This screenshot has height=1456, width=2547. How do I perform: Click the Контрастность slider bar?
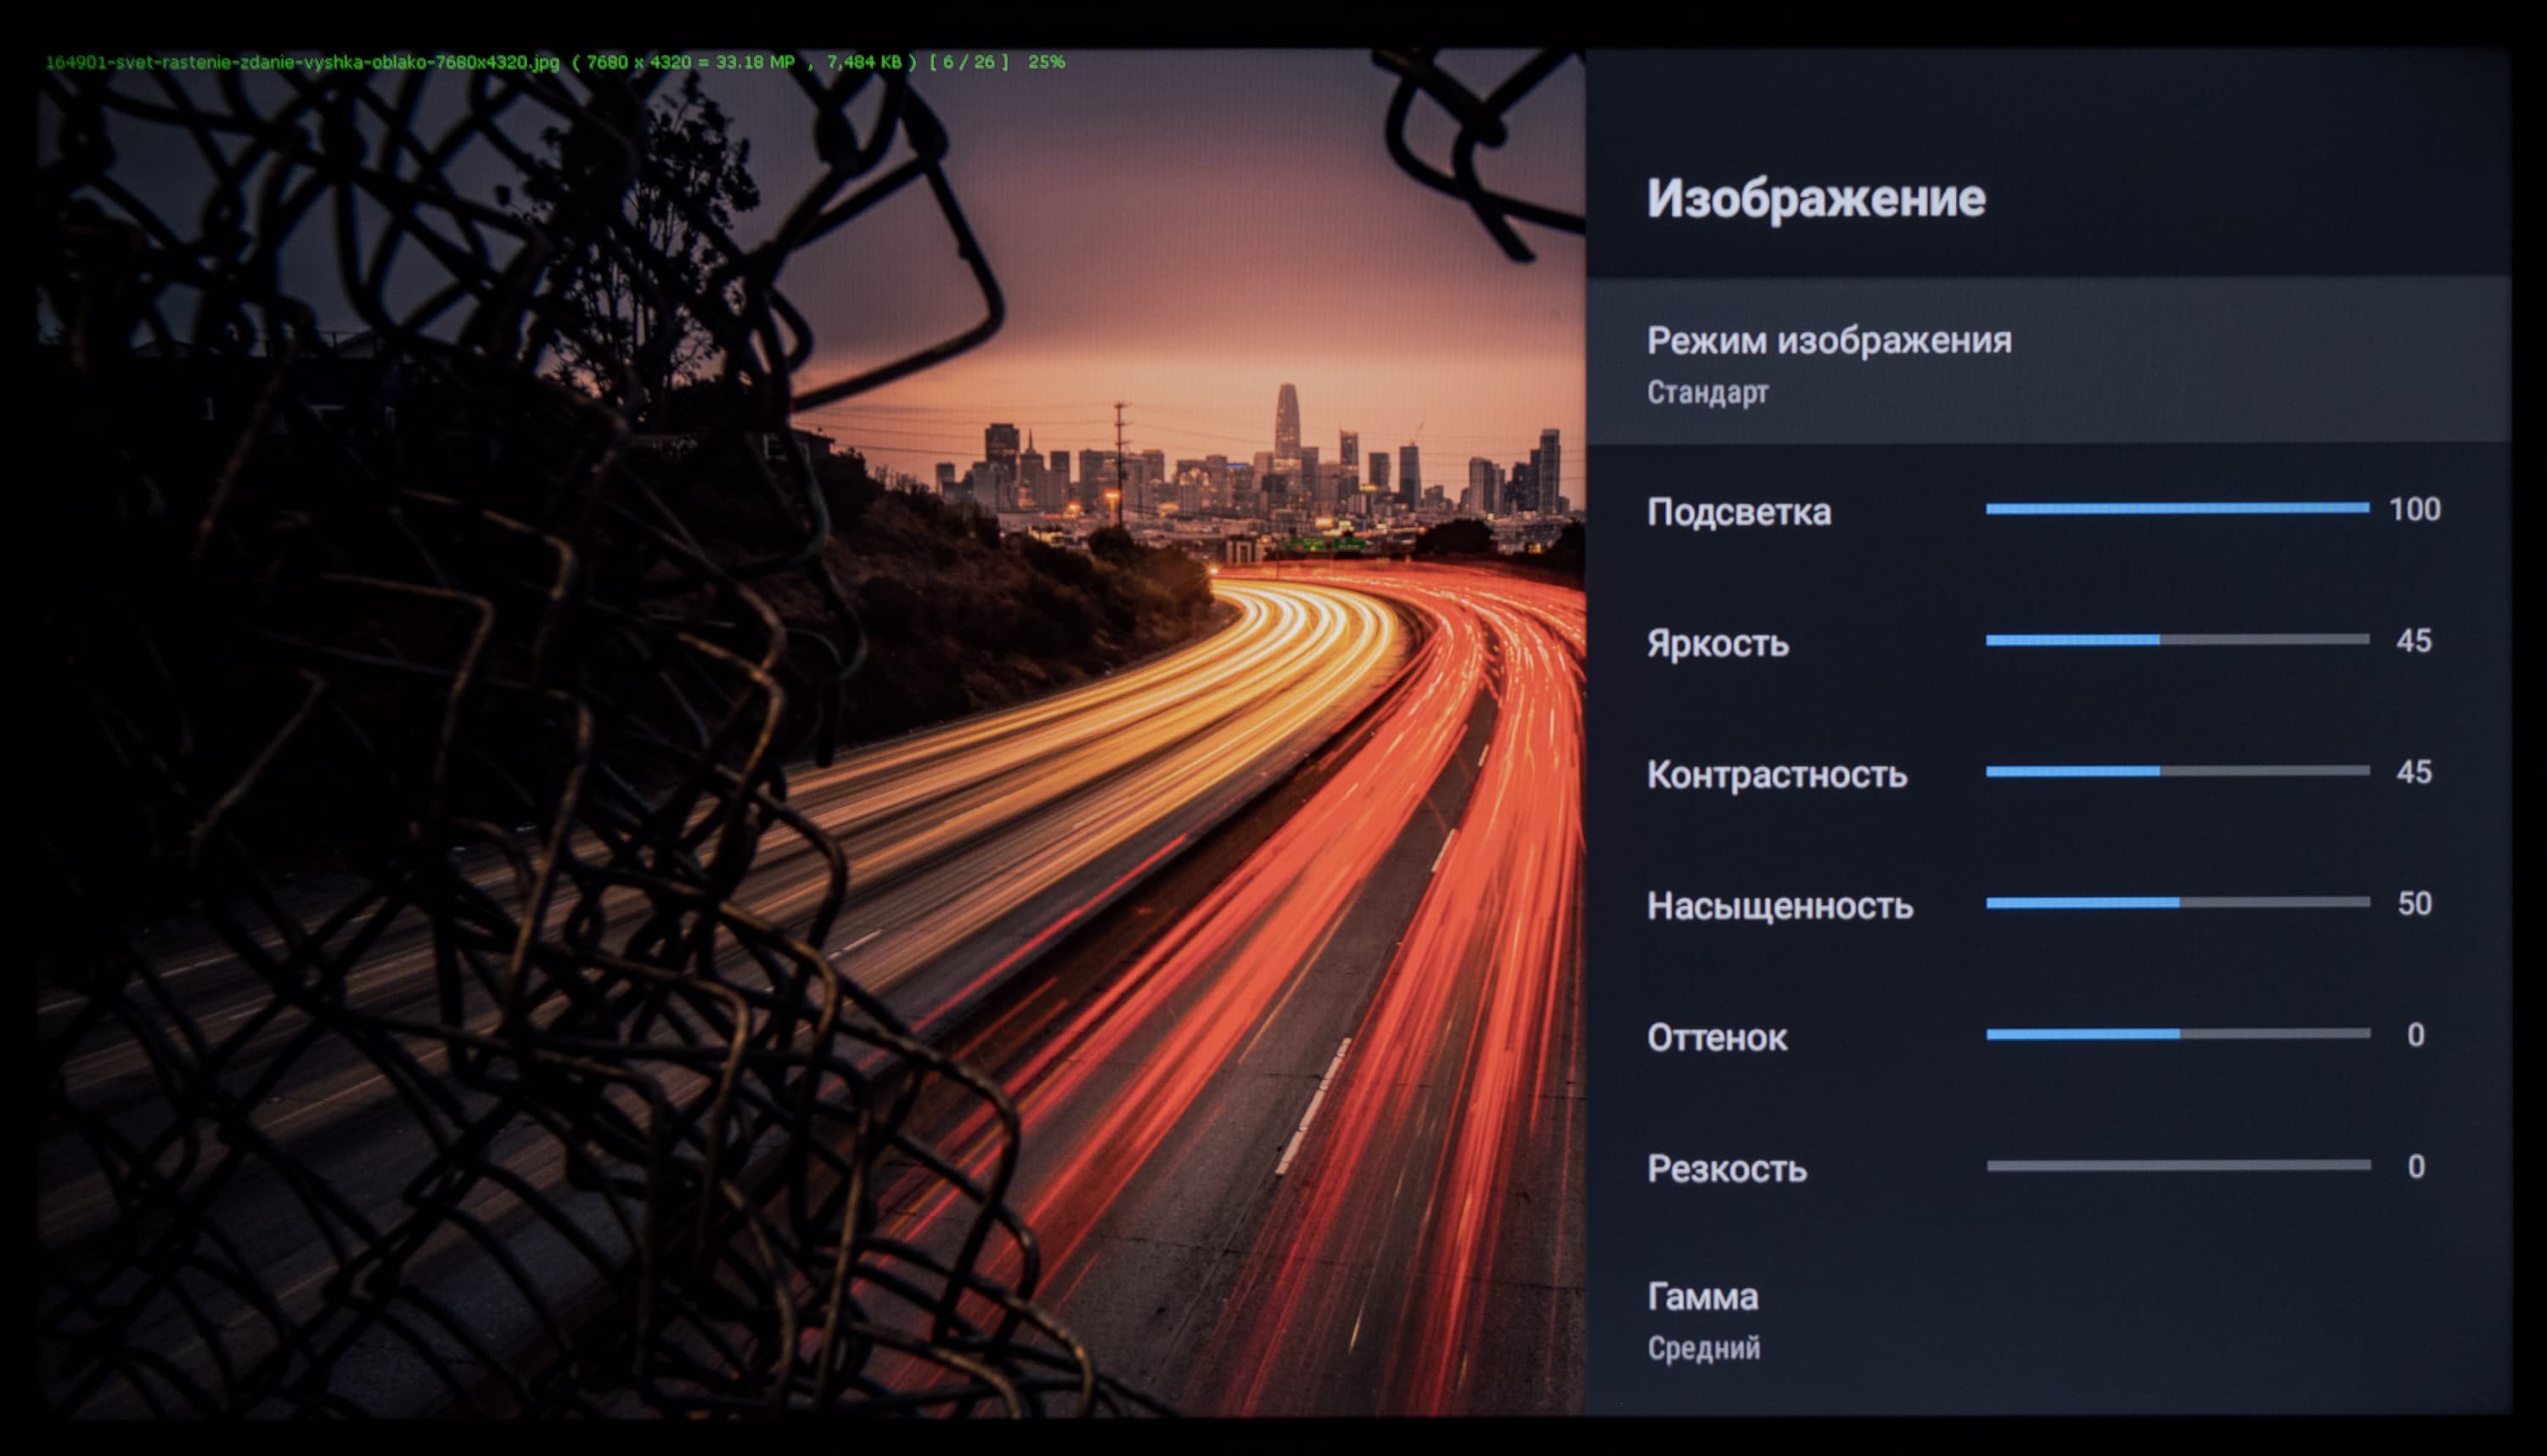pyautogui.click(x=2176, y=771)
